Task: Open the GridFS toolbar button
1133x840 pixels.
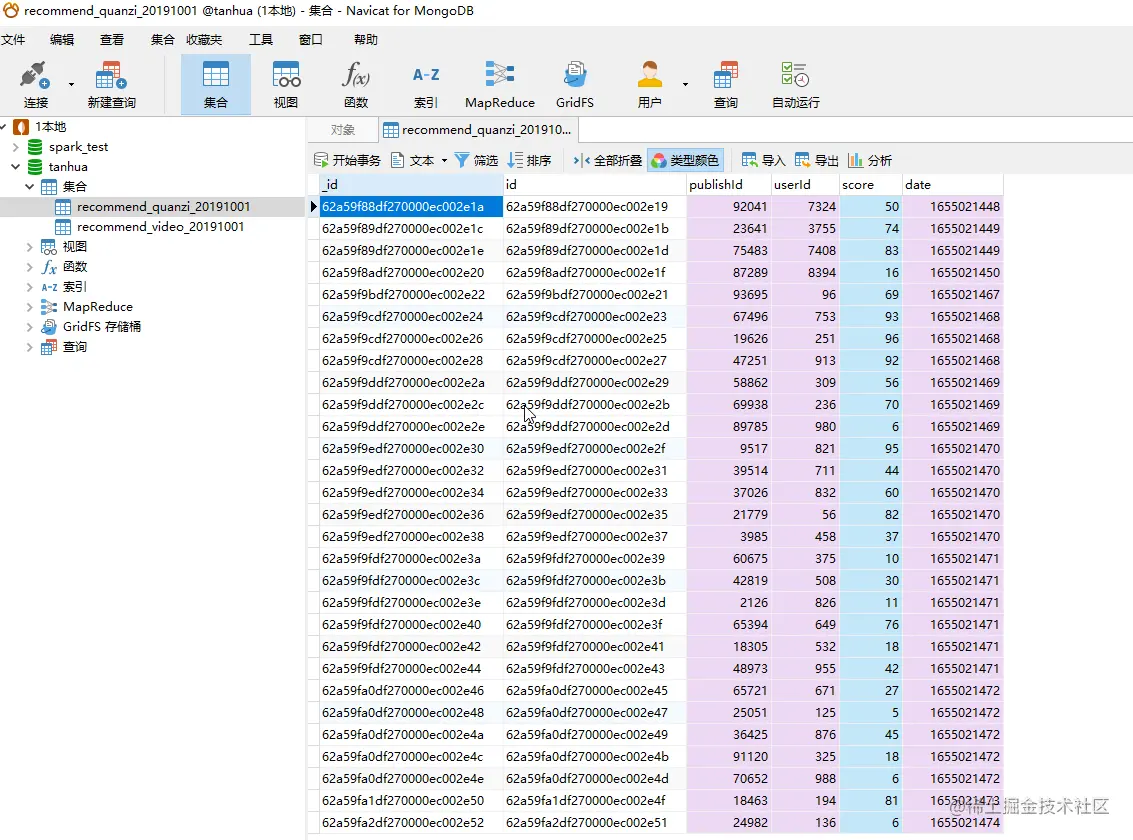Action: pos(574,85)
